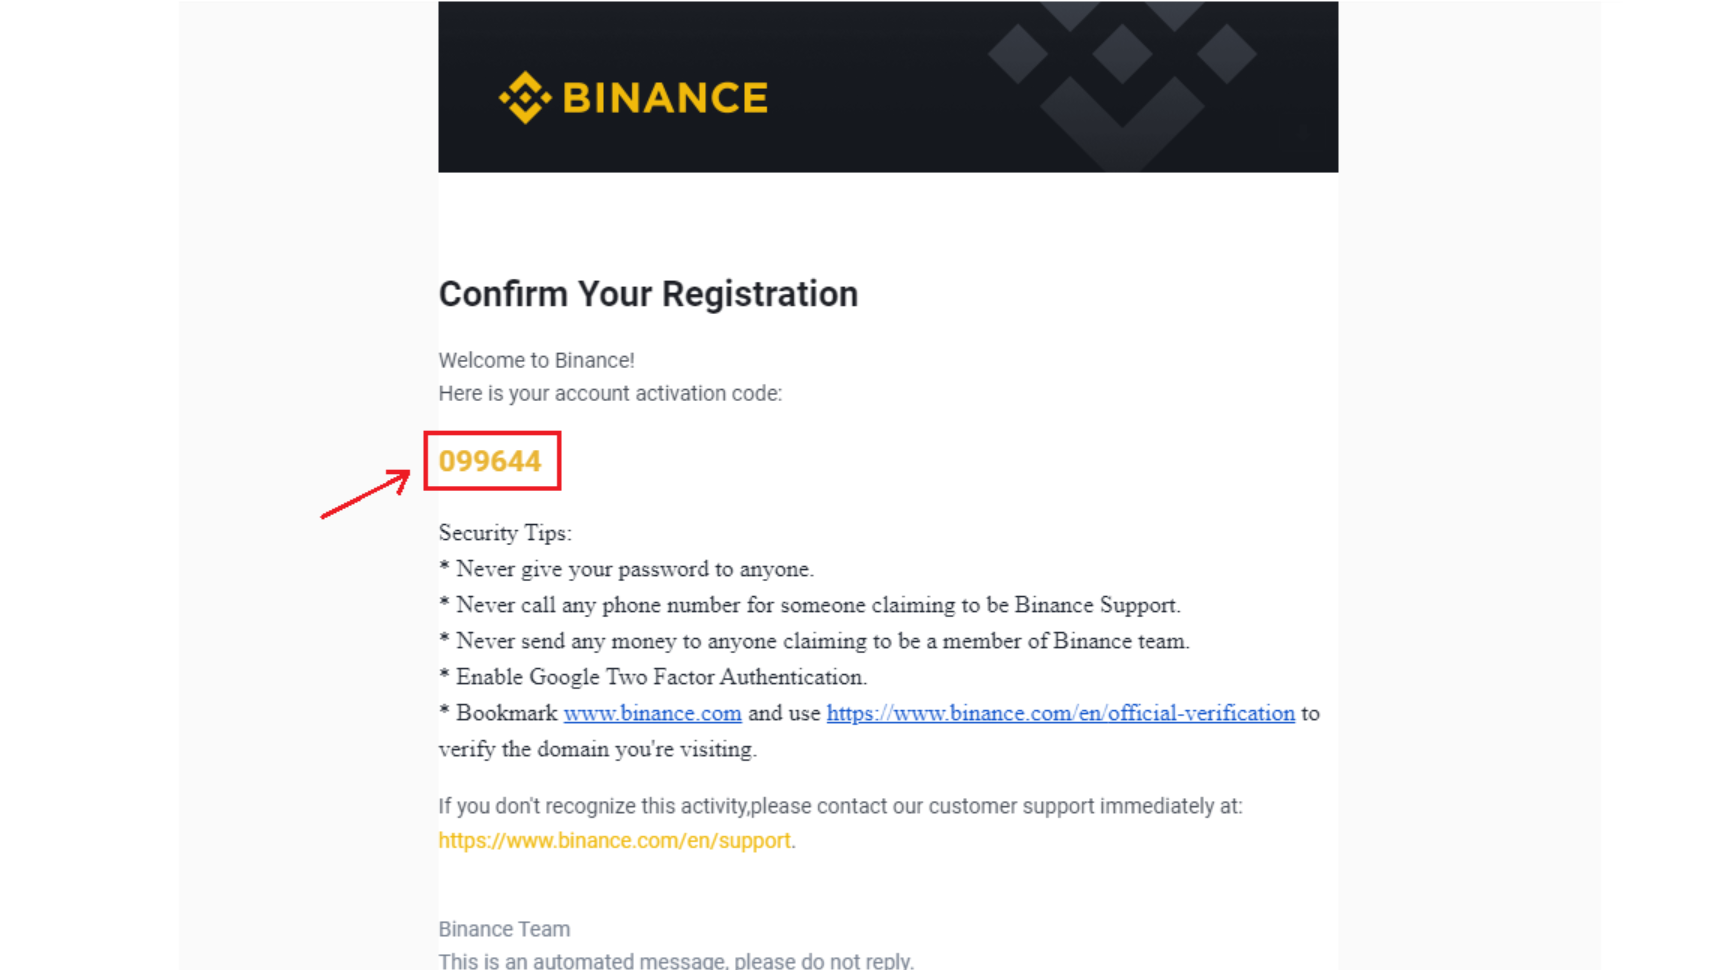Screen dimensions: 1714x970
Task: Click the Binance diamond logo icon
Action: coord(525,97)
